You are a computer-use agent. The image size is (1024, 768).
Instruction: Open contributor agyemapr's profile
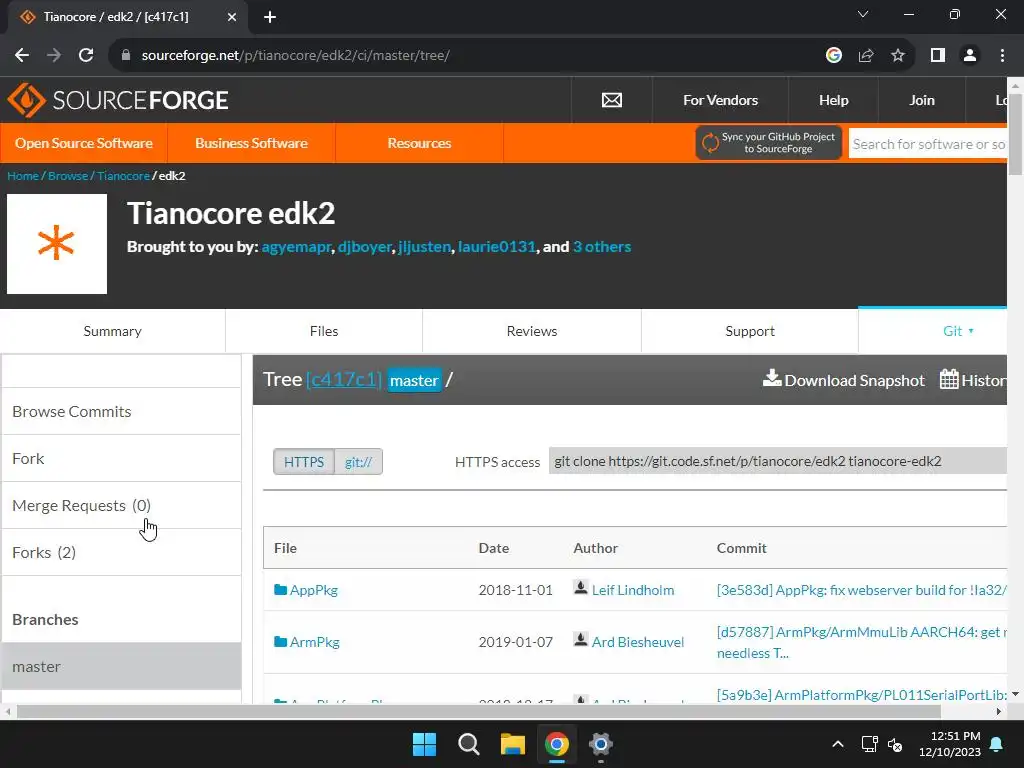point(296,247)
